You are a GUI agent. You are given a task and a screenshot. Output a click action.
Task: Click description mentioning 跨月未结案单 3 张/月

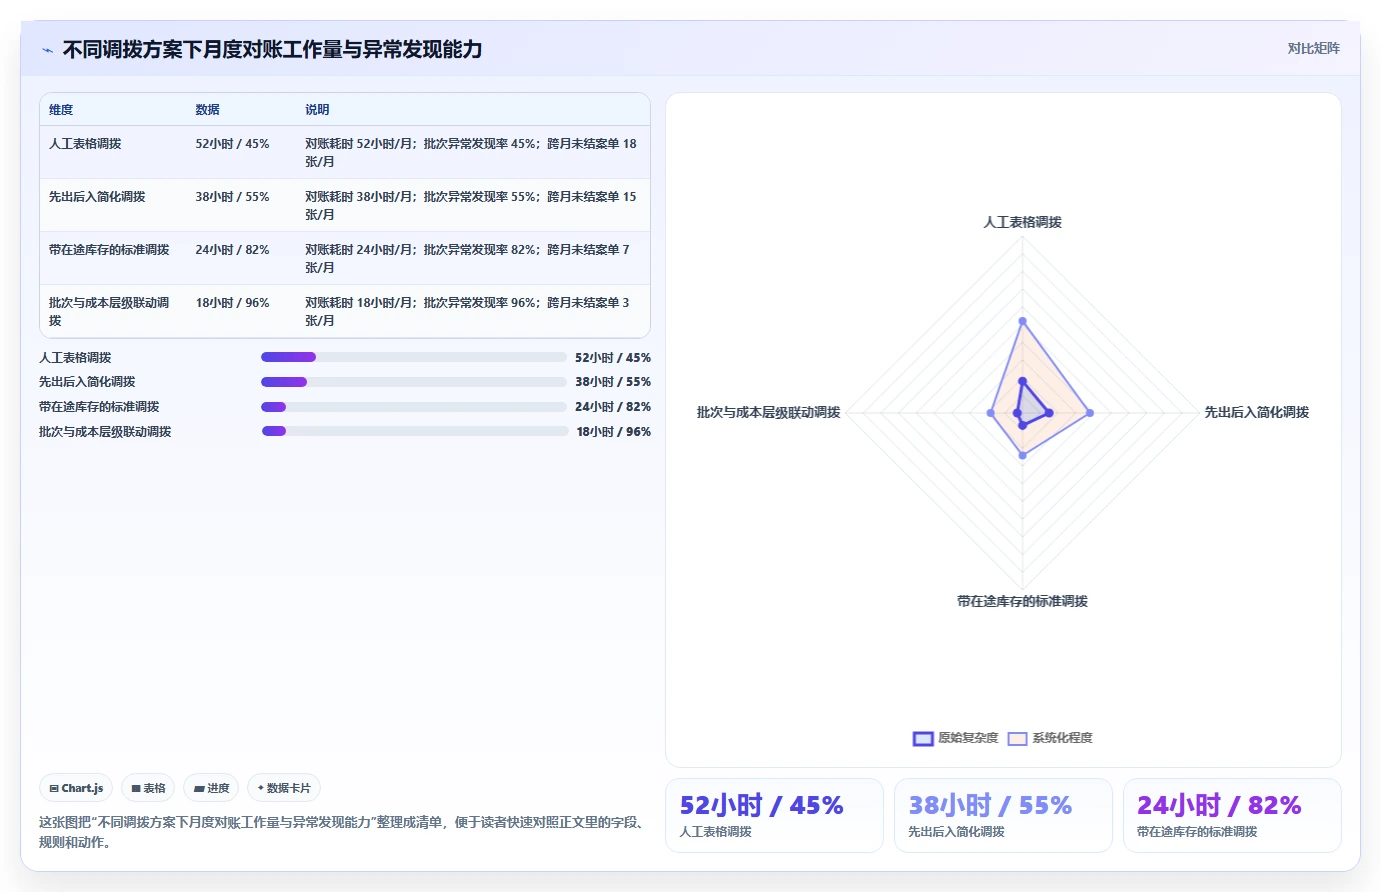[x=468, y=311]
